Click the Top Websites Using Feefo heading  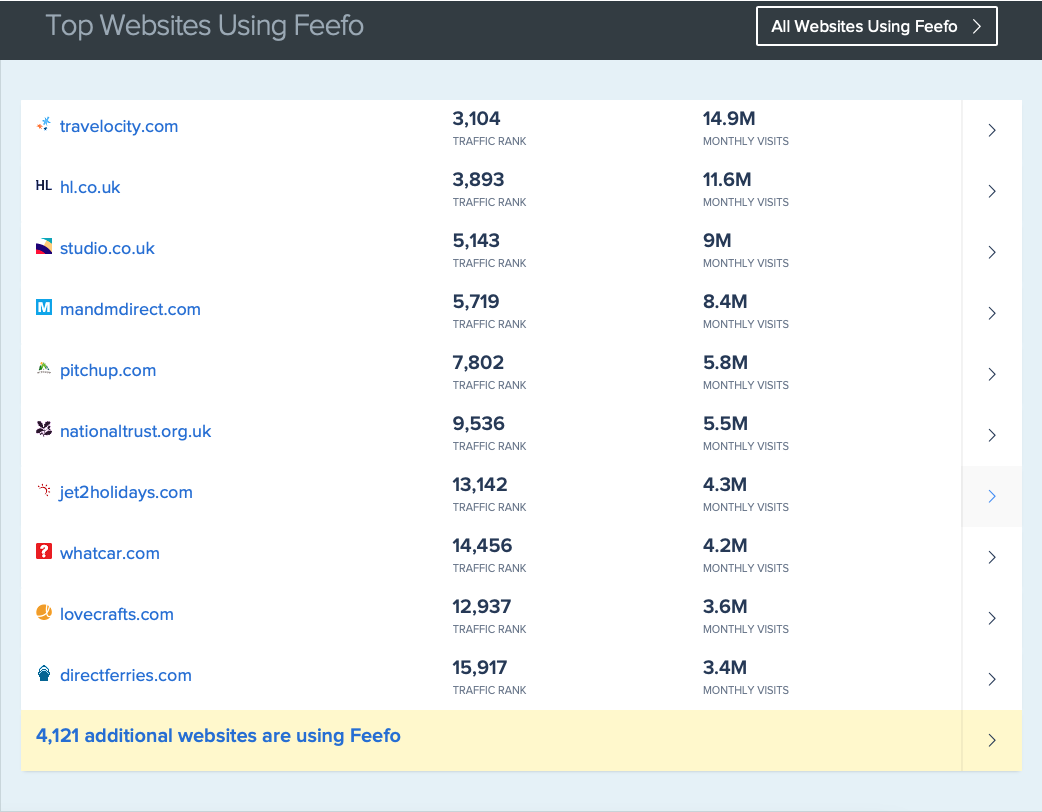pos(205,26)
